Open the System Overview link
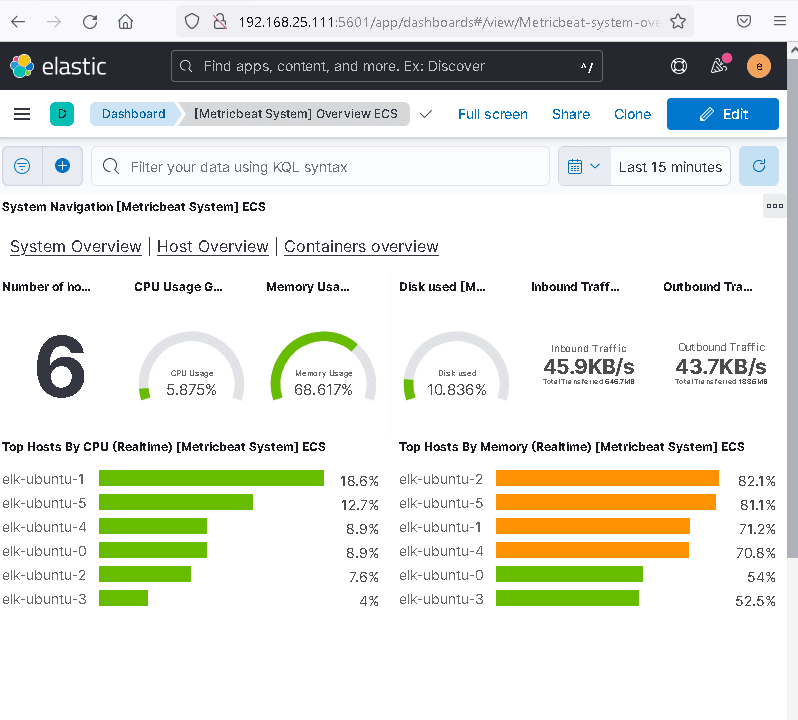This screenshot has width=798, height=720. (76, 247)
